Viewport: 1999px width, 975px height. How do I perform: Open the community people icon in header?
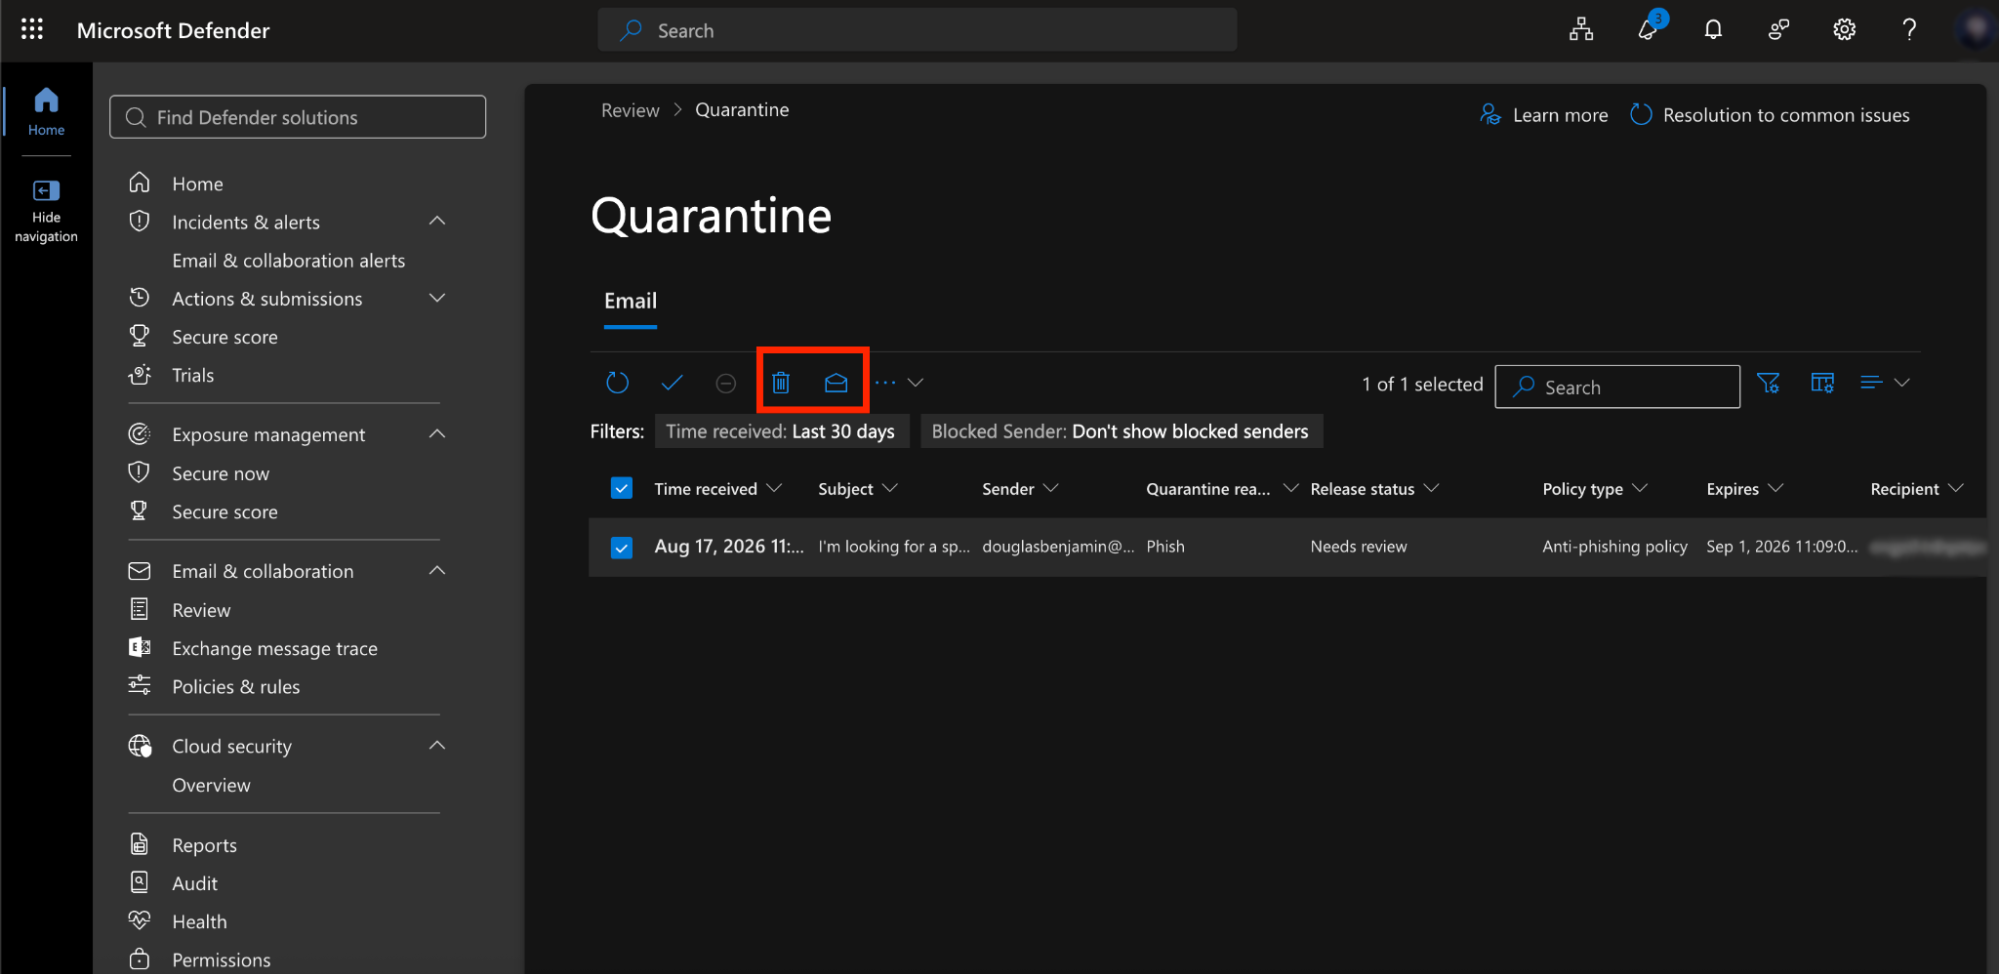pyautogui.click(x=1778, y=30)
